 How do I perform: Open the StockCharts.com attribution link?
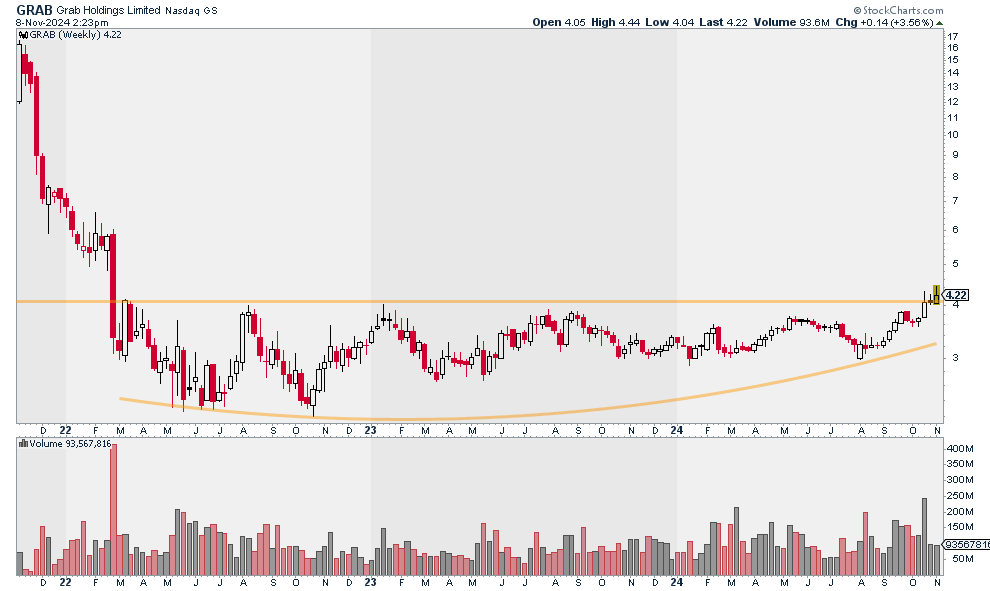click(x=898, y=10)
